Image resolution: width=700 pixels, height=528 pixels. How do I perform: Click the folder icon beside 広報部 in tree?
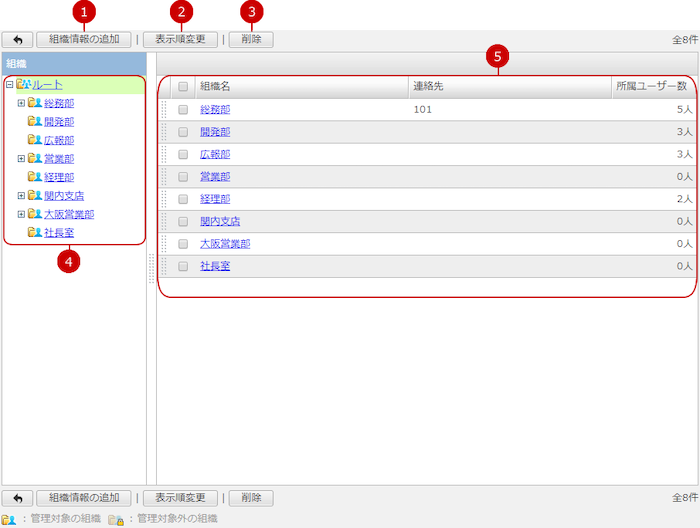click(35, 140)
